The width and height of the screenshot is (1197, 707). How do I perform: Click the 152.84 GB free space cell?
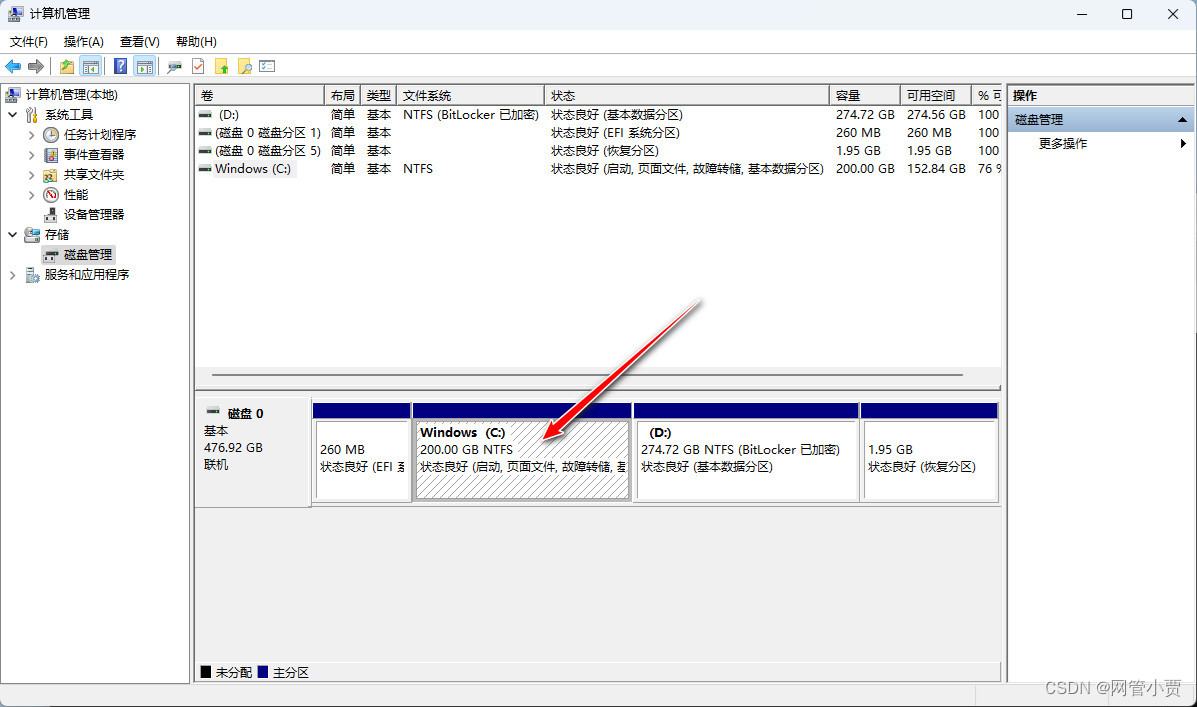pos(936,169)
